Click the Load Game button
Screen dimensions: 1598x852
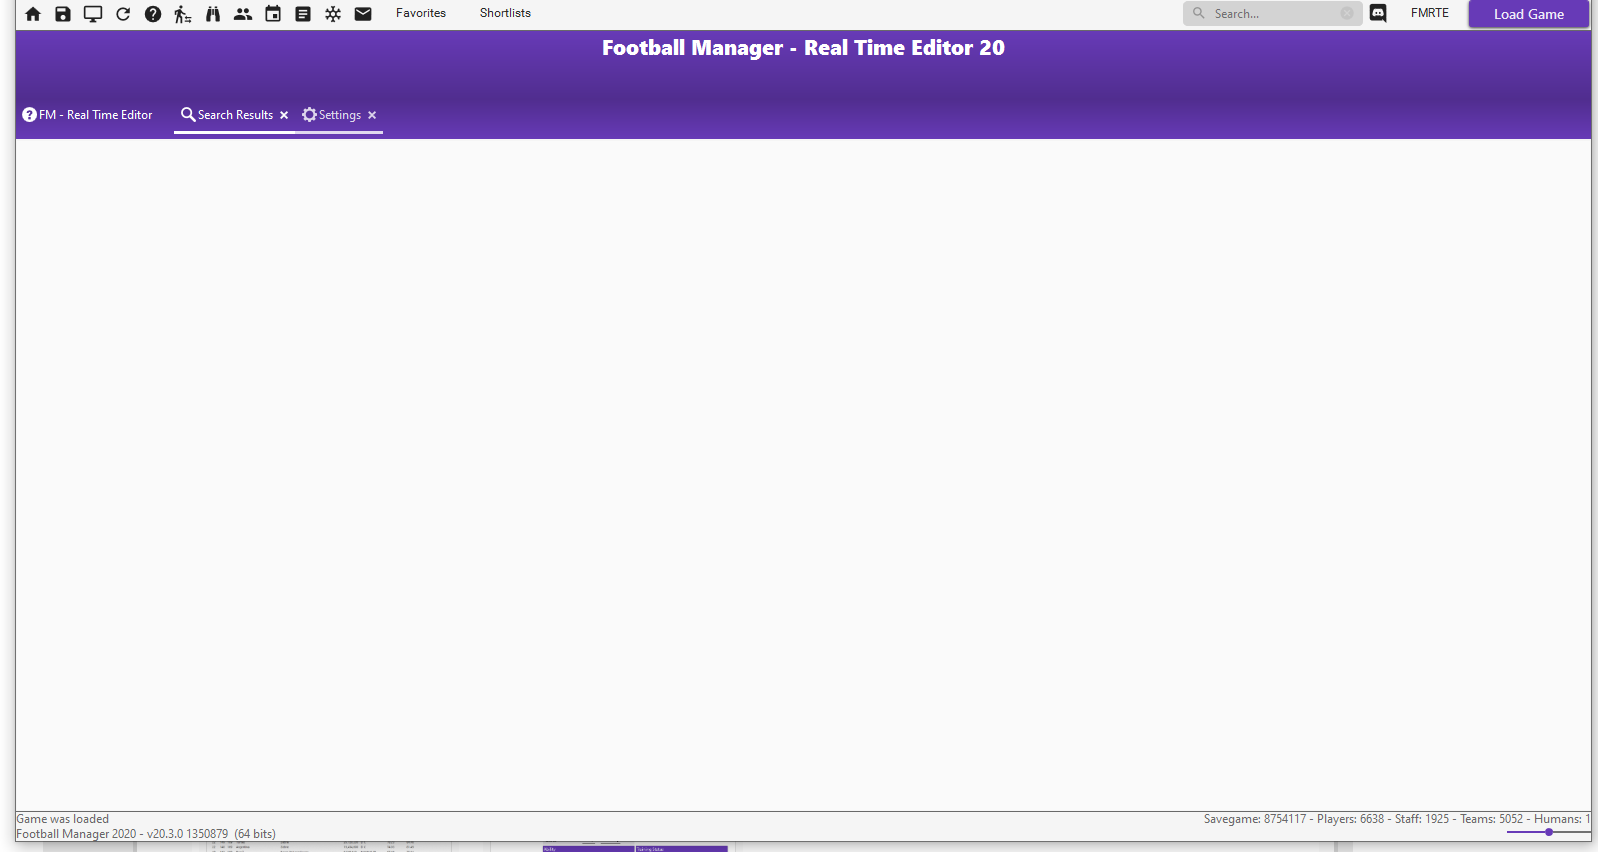[1528, 14]
